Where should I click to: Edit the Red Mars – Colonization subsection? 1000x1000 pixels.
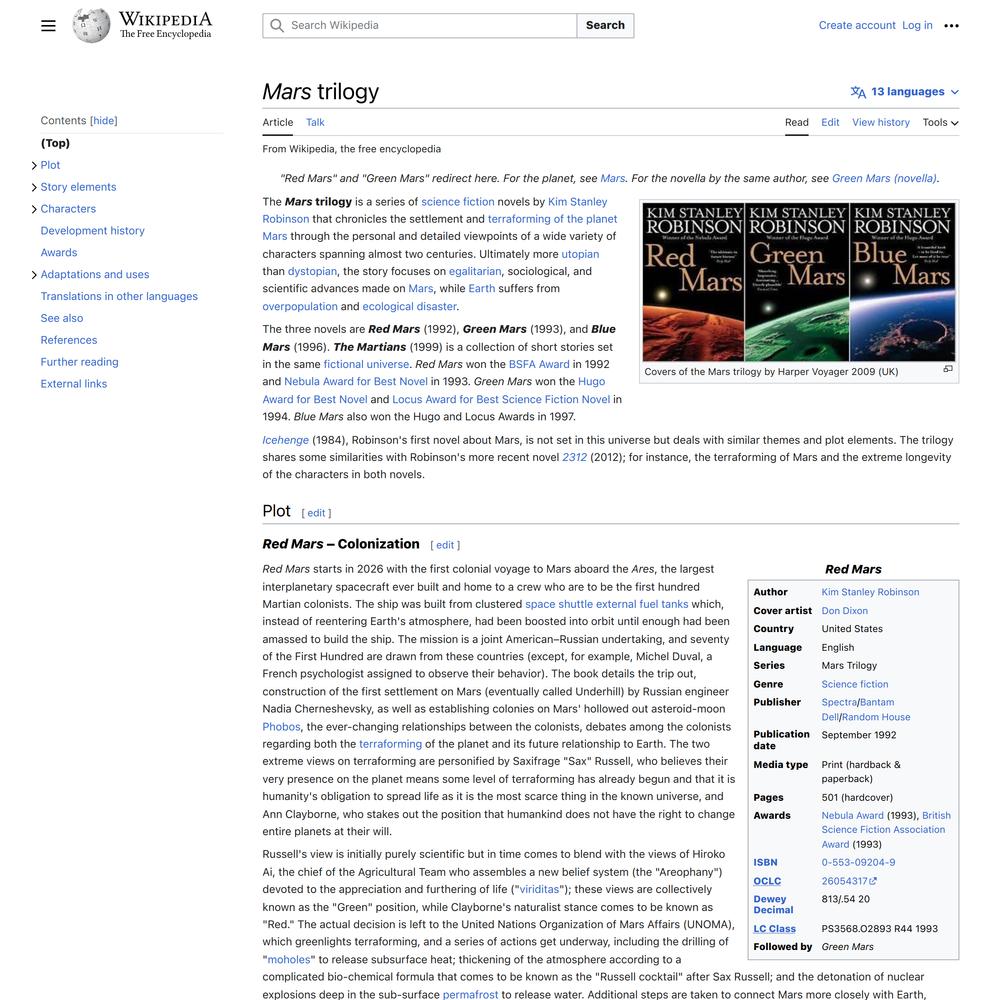(445, 545)
